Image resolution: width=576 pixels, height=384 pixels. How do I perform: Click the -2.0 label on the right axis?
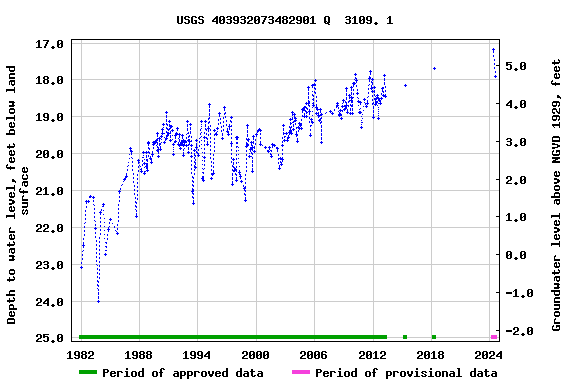click(x=519, y=331)
